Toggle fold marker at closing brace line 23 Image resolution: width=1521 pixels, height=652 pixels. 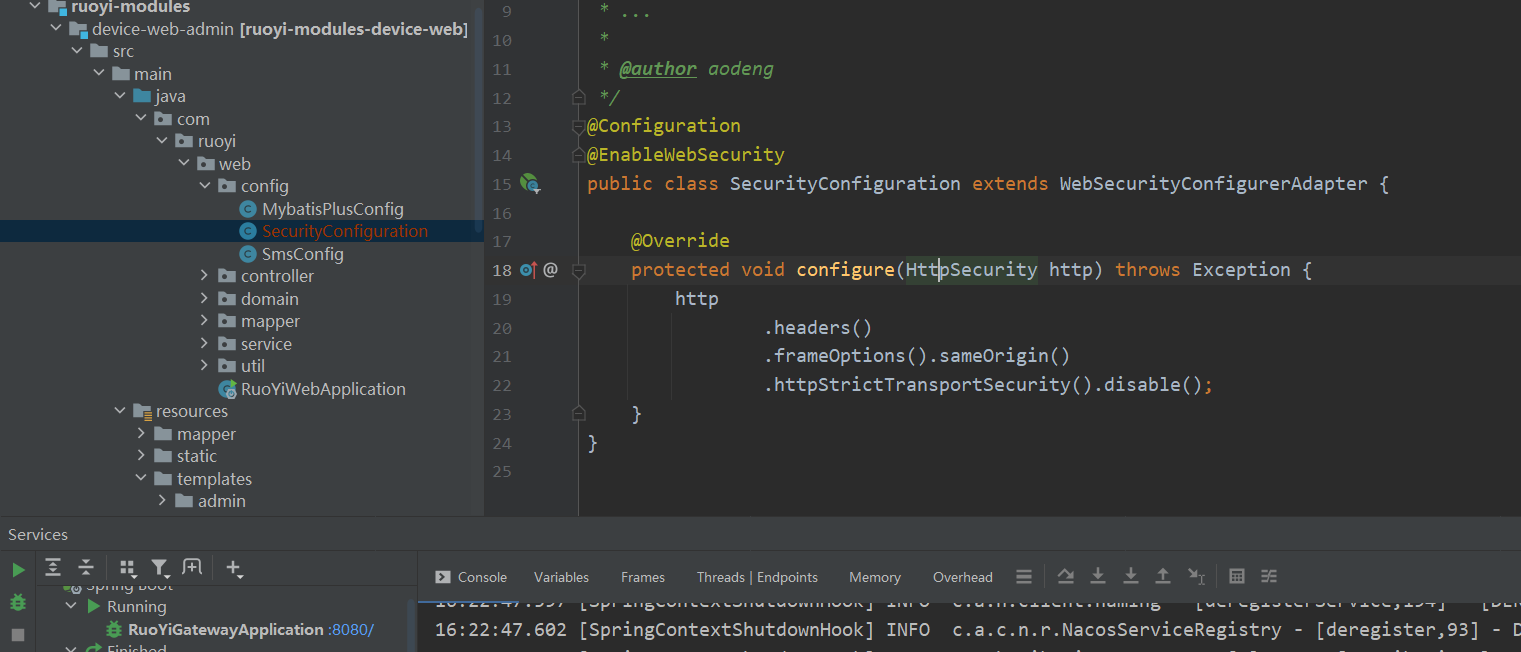pos(578,413)
